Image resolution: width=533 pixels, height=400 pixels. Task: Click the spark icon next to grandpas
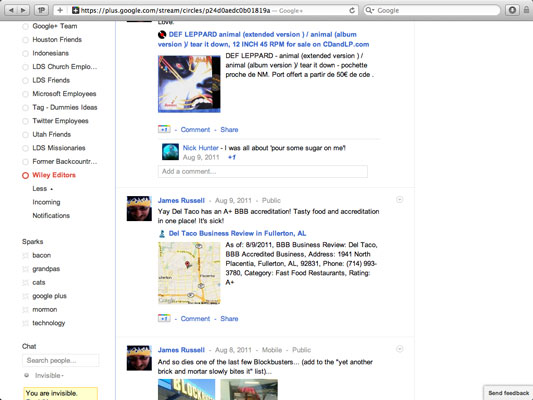25,269
